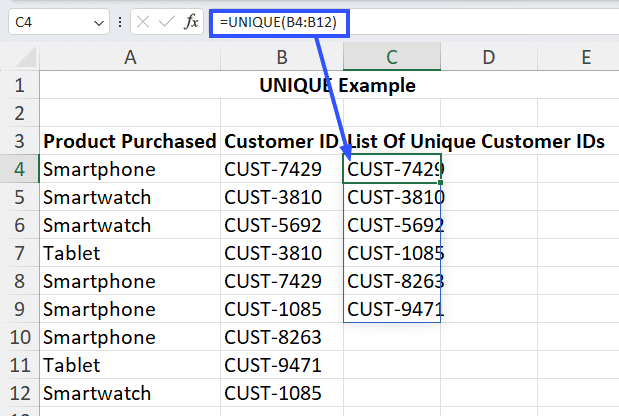Select row 2 header
The height and width of the screenshot is (416, 619).
[x=19, y=113]
